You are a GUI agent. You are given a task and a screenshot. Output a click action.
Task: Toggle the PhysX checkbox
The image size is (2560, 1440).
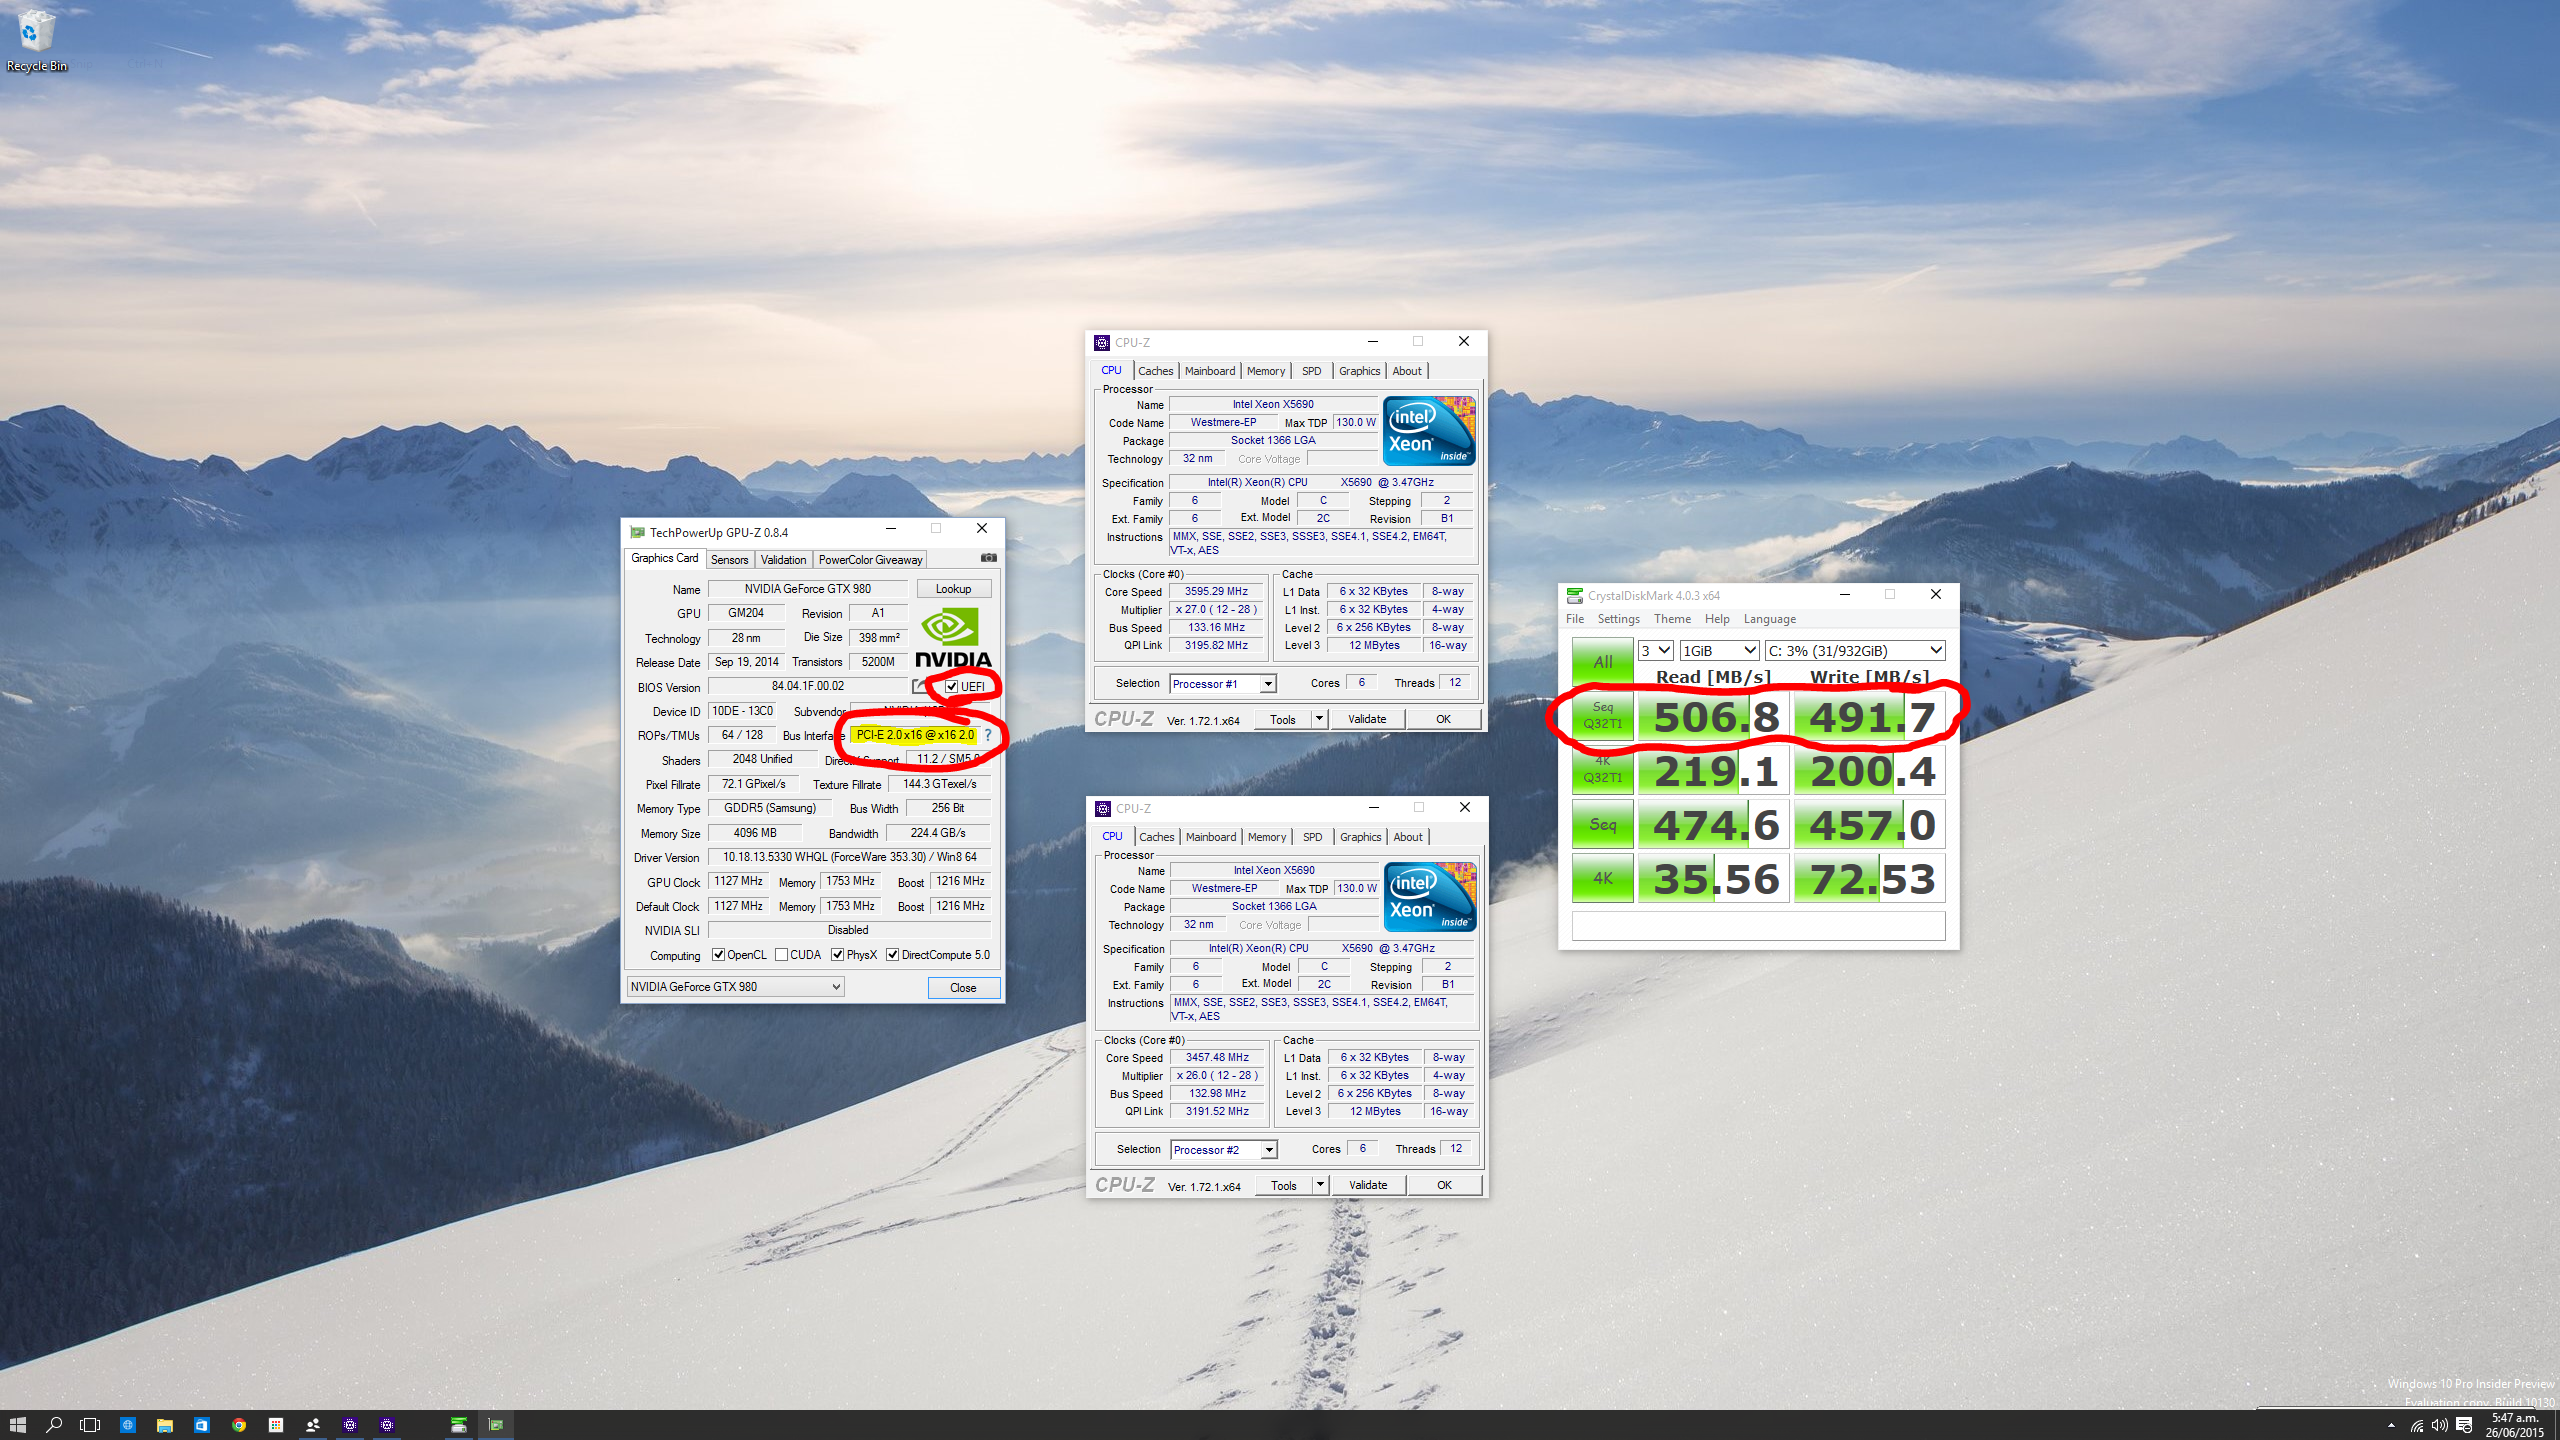838,955
